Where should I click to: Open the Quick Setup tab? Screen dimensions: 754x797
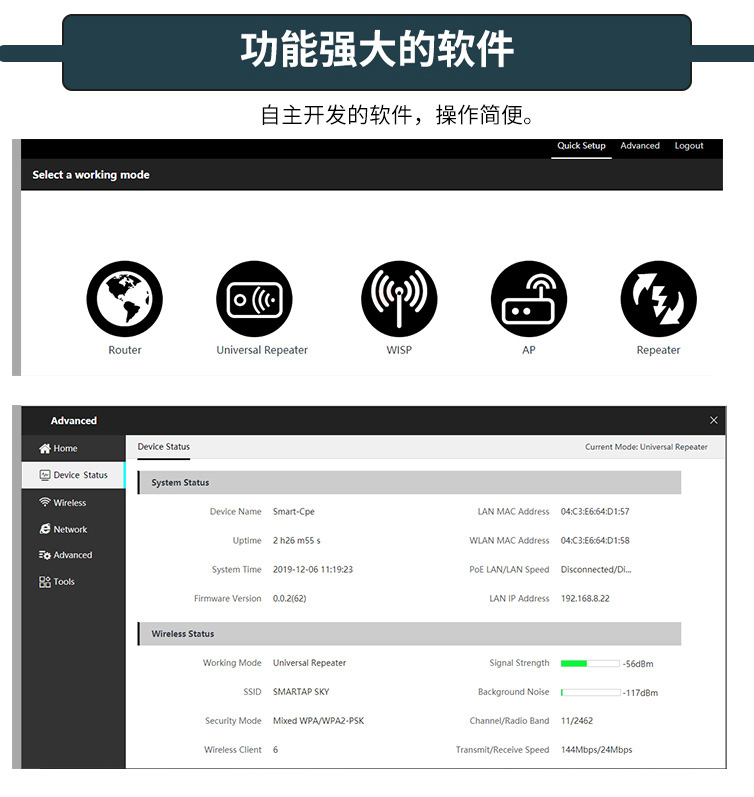point(581,146)
